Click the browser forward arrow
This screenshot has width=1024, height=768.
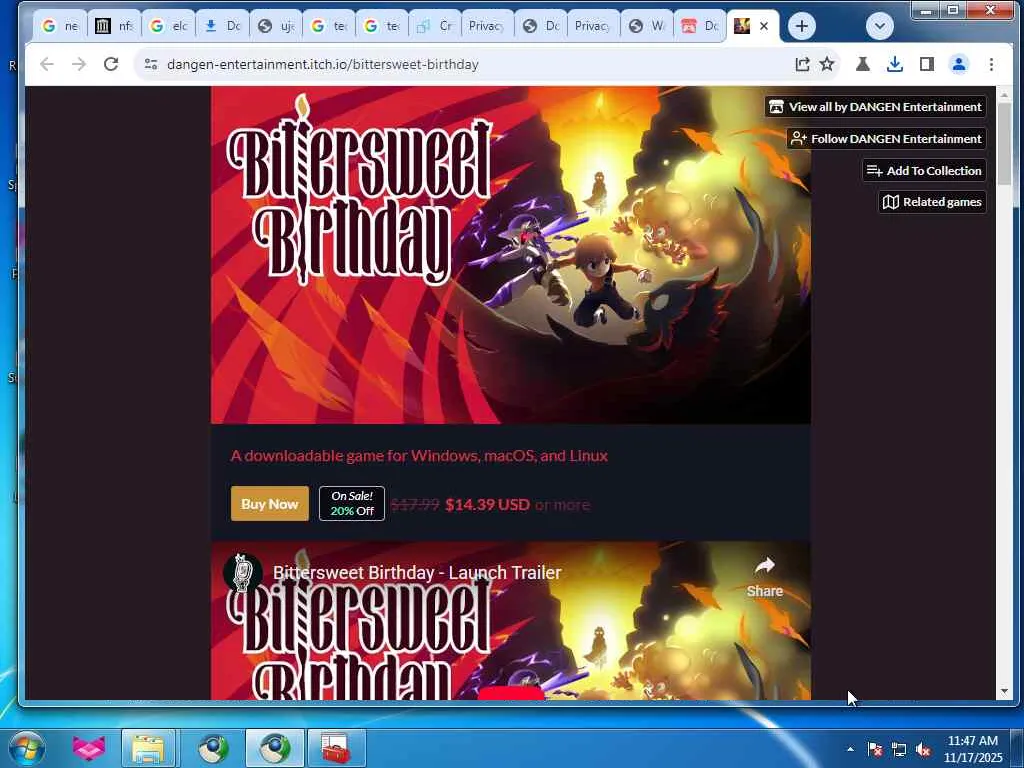[x=78, y=64]
